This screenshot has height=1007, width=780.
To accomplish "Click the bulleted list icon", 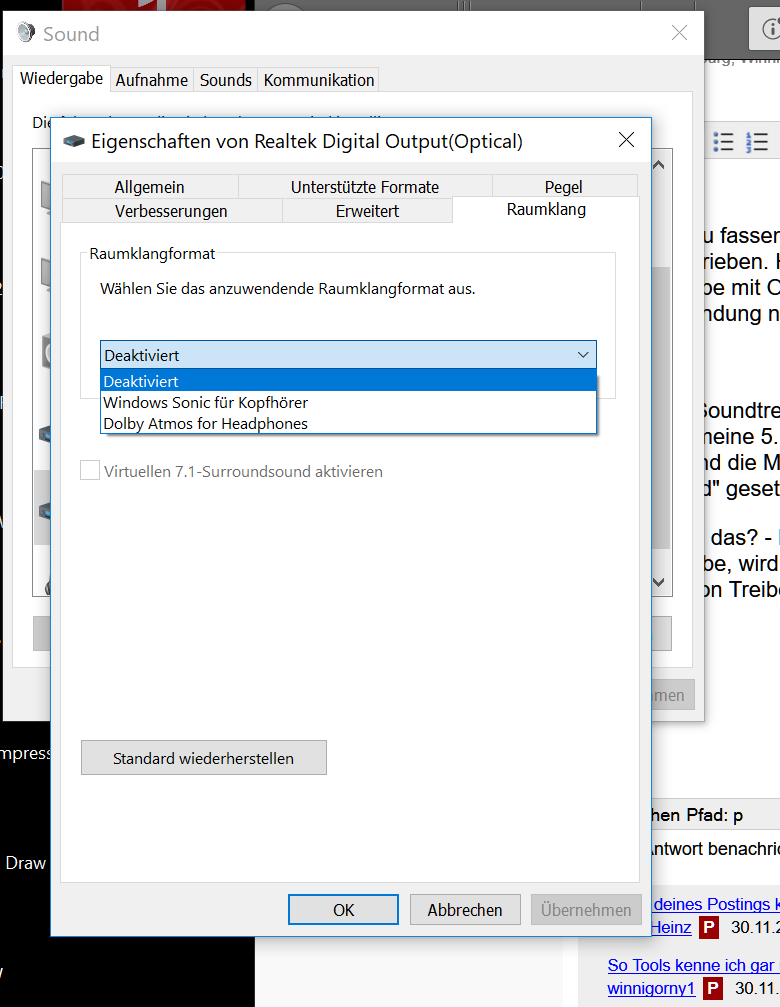I will 723,143.
